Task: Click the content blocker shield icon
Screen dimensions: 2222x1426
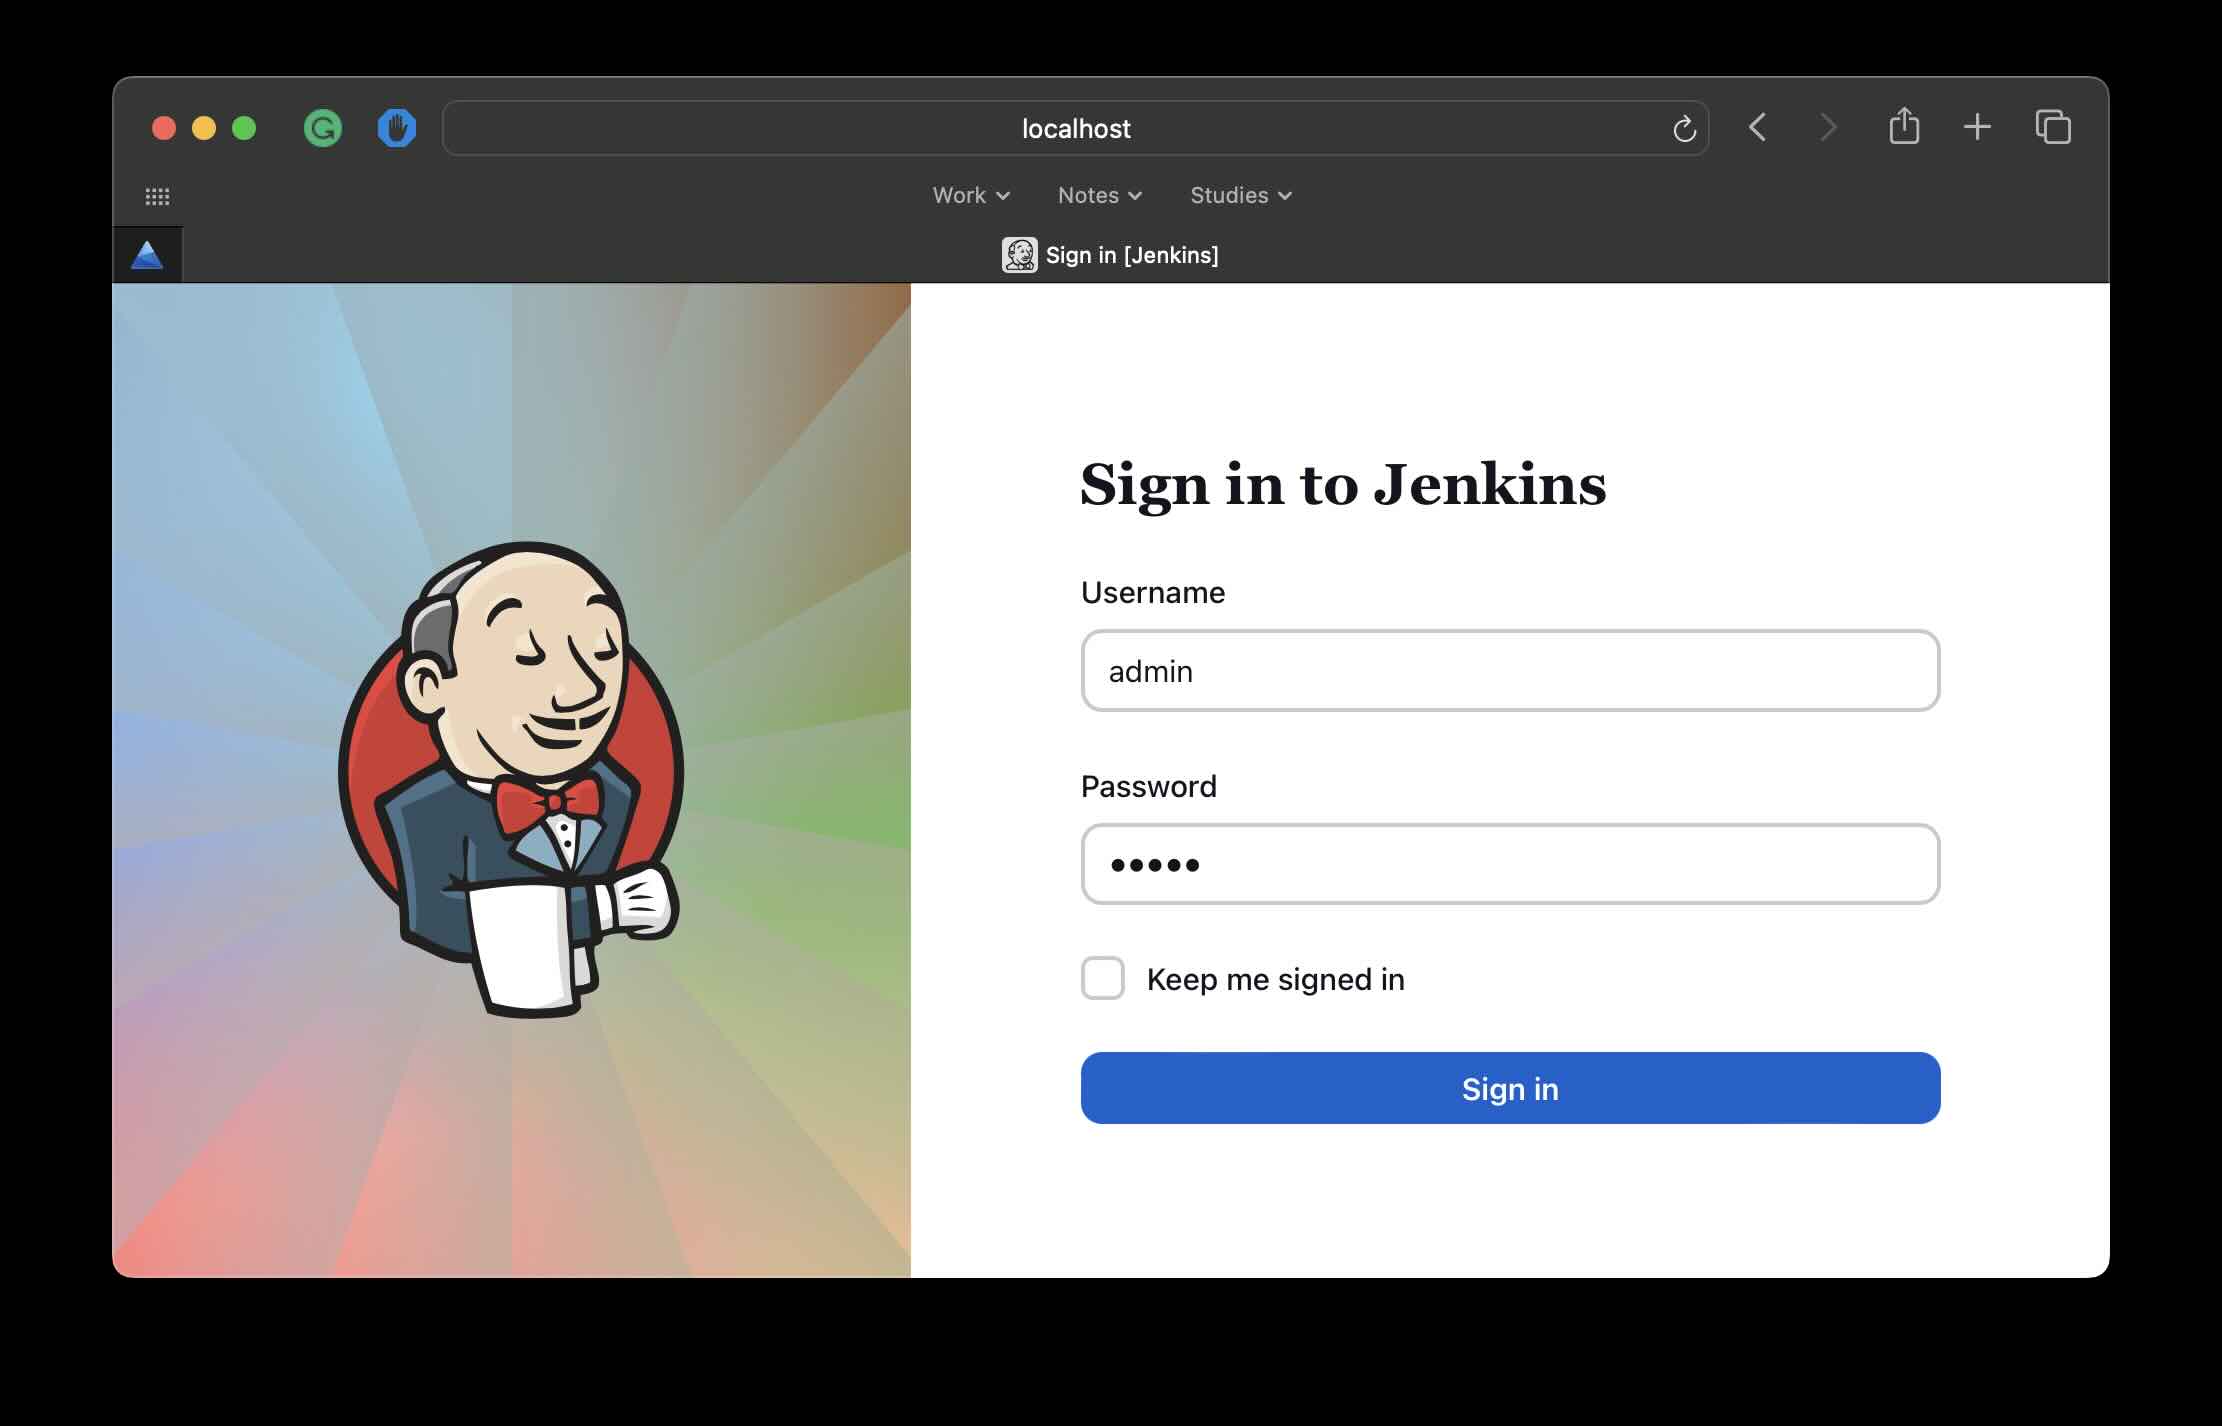Action: [x=396, y=128]
